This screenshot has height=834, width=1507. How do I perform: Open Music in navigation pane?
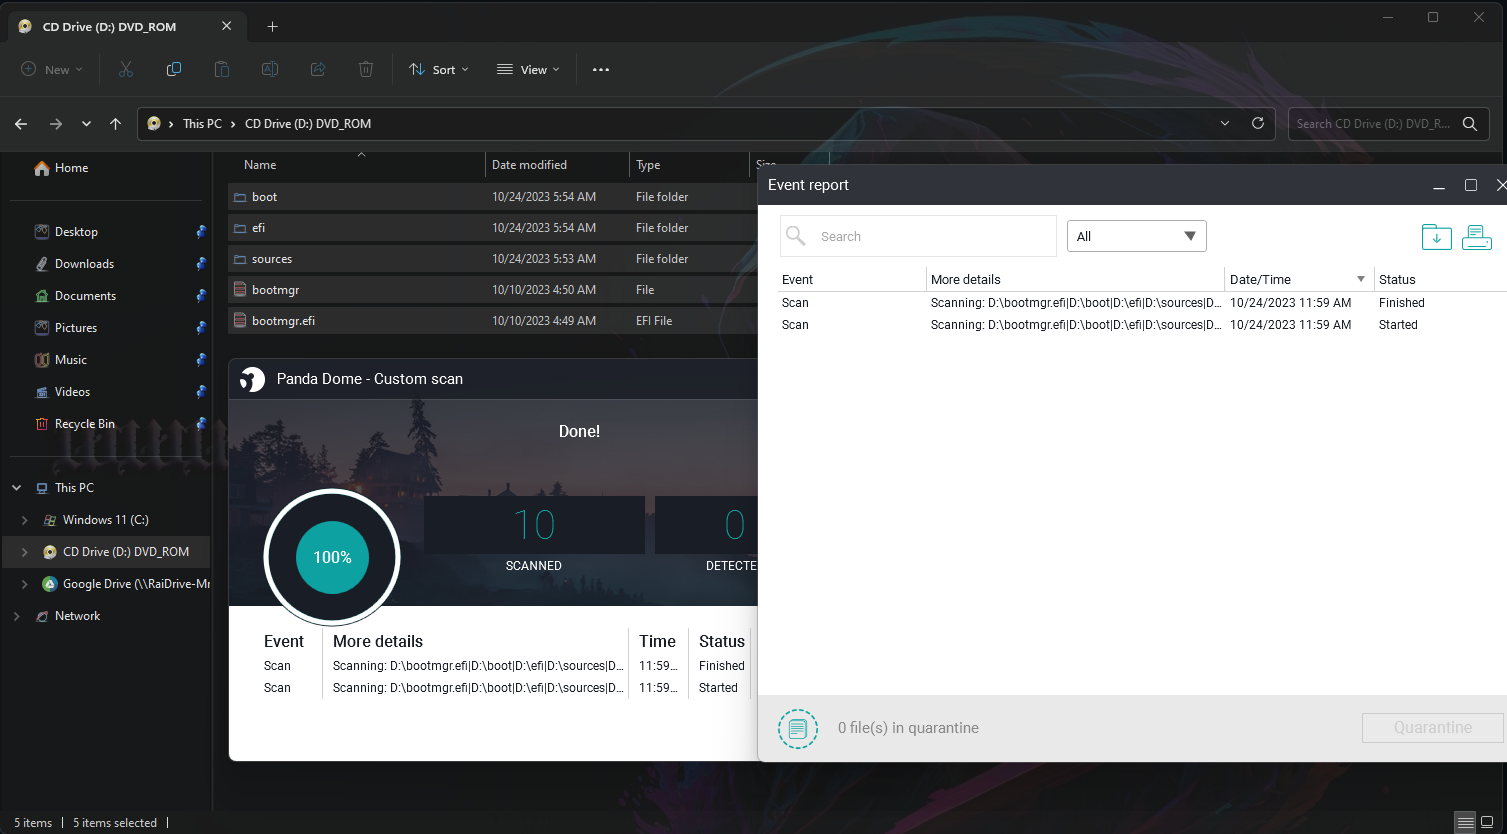pyautogui.click(x=70, y=360)
